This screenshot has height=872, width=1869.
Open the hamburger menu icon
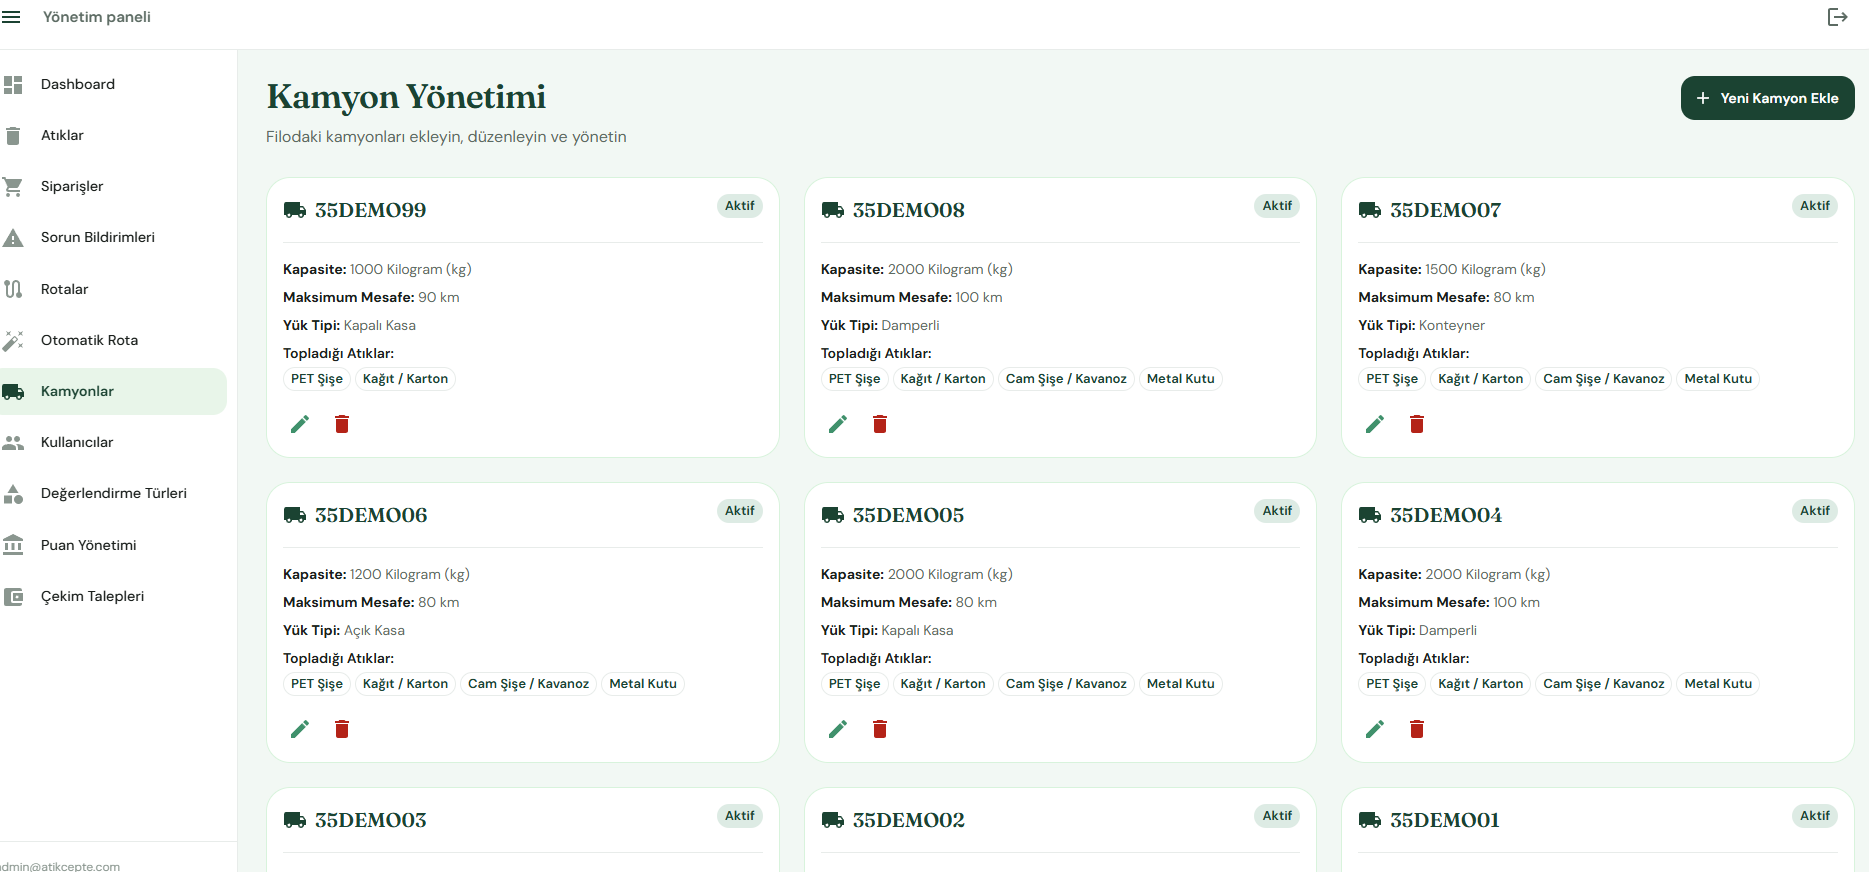[11, 17]
